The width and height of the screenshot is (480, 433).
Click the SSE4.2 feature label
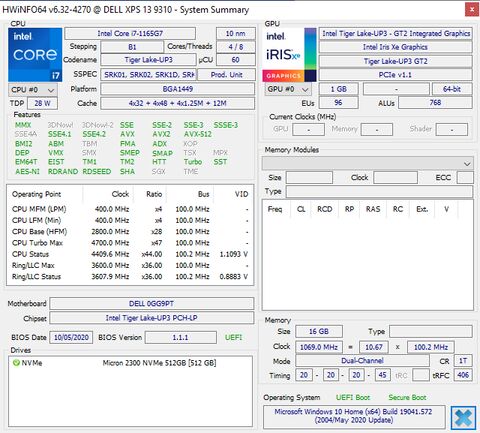click(94, 134)
